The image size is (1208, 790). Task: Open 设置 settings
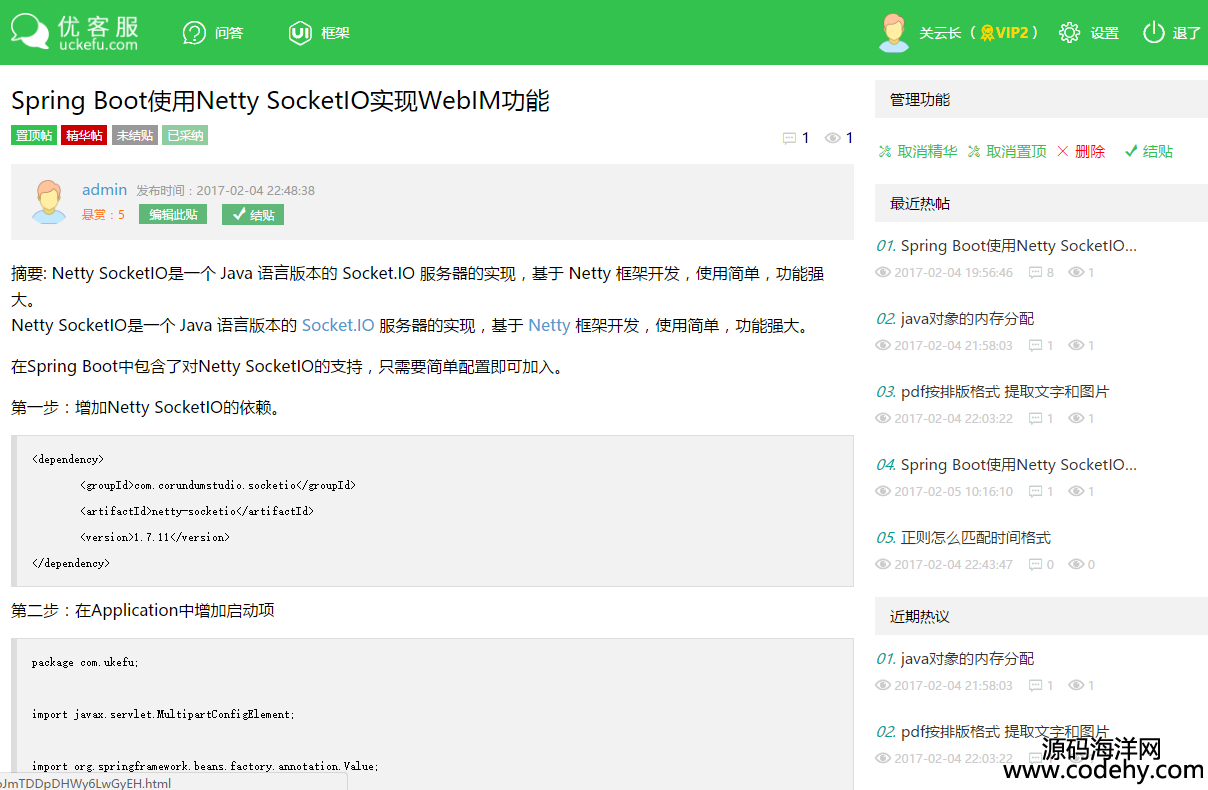click(x=1105, y=33)
